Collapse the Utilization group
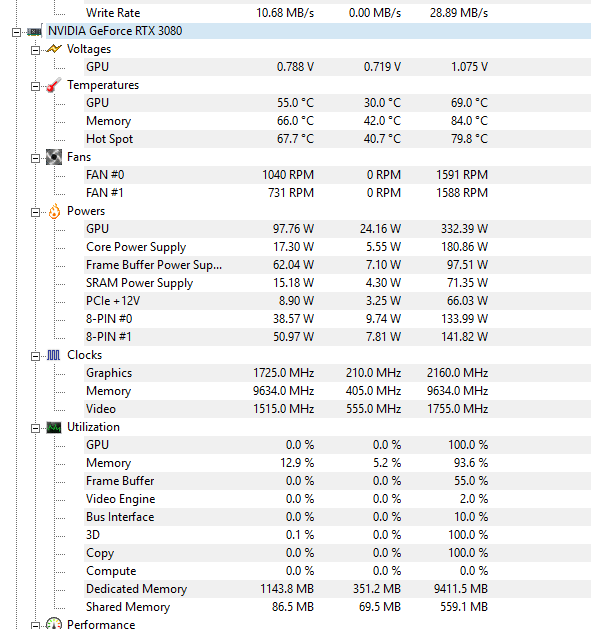The width and height of the screenshot is (591, 629). tap(35, 428)
